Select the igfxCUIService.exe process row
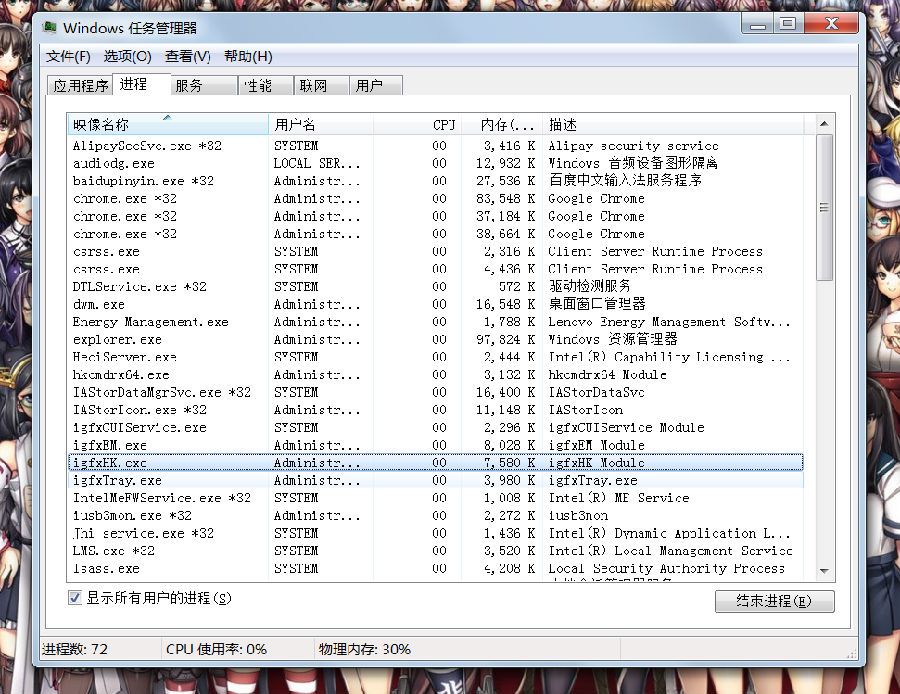The width and height of the screenshot is (900, 694). tap(436, 428)
